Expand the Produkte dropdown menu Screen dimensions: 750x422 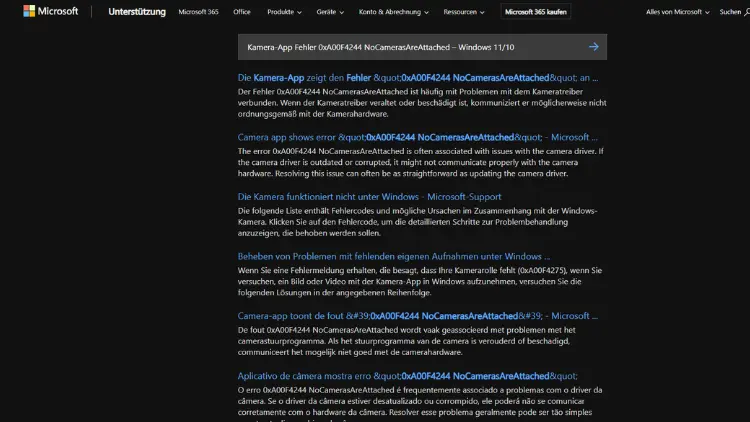(x=284, y=12)
